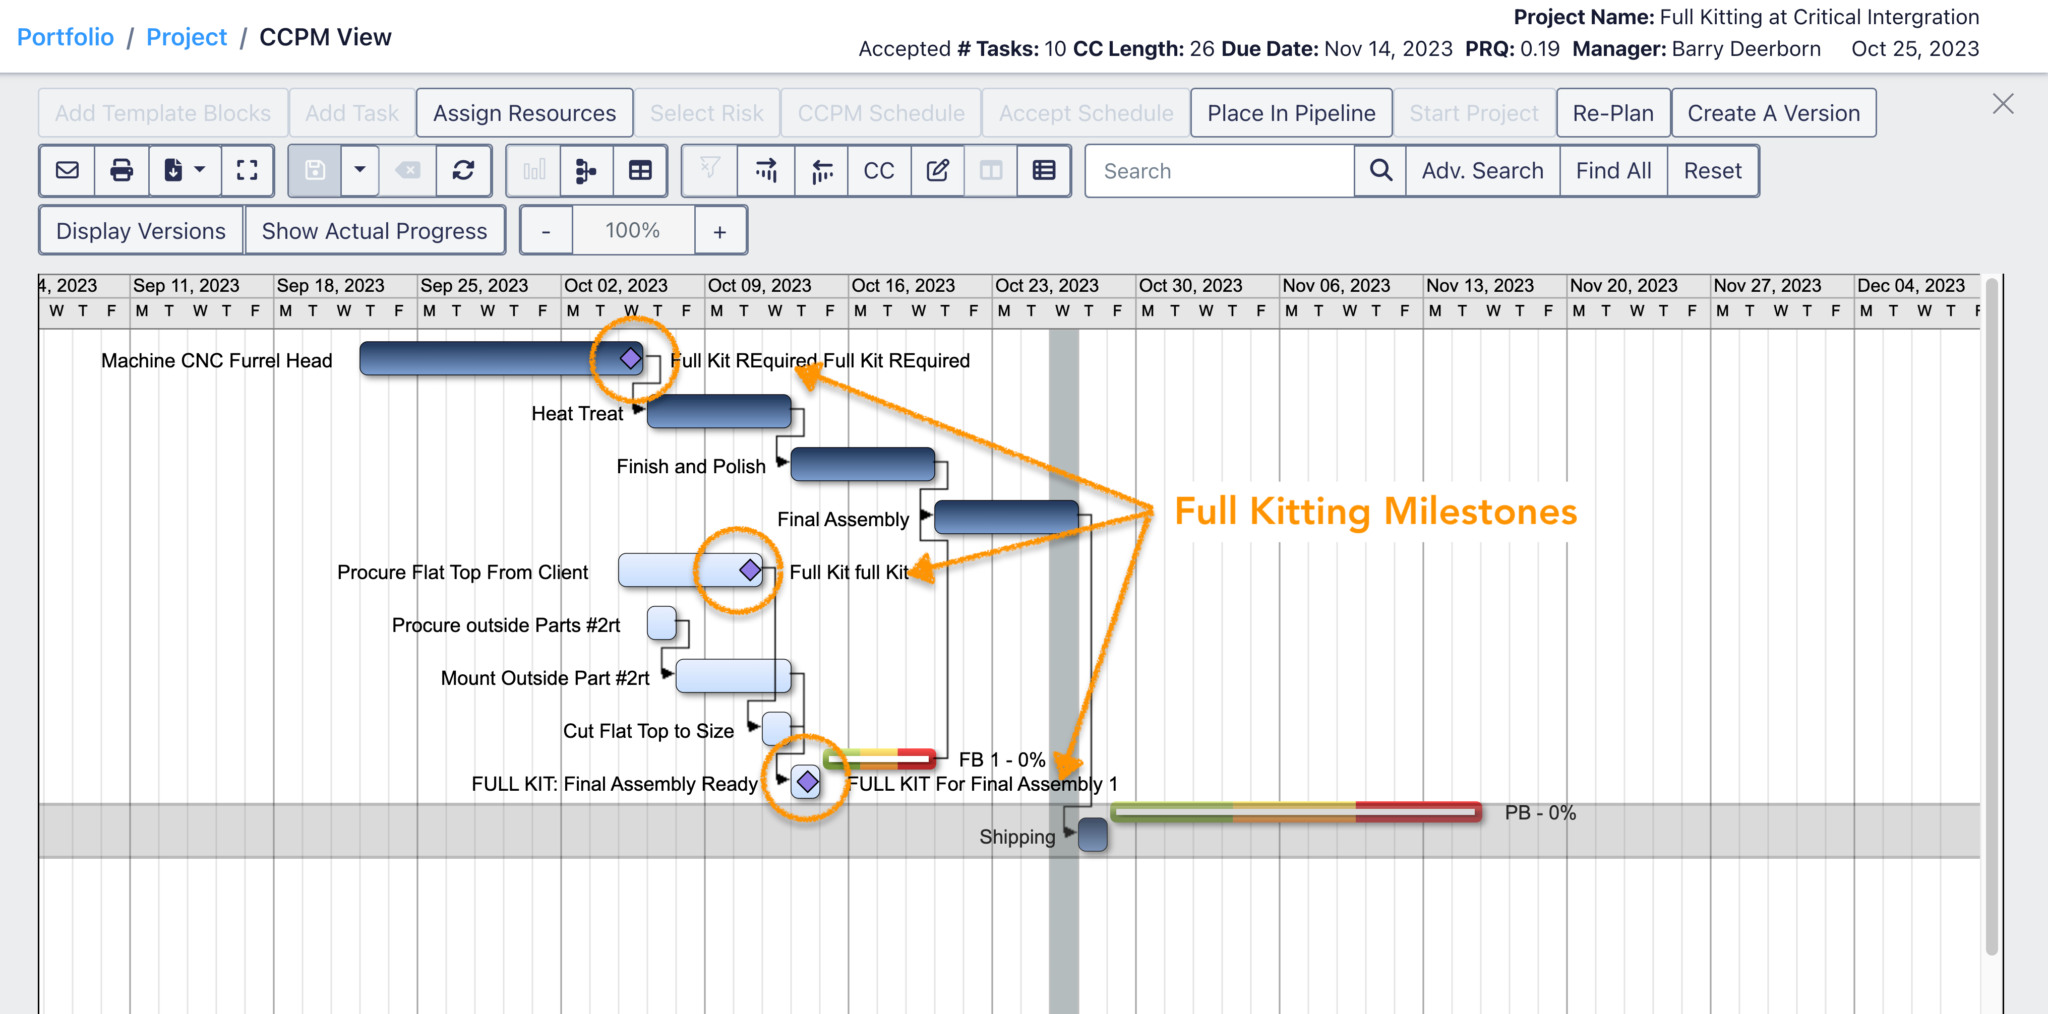Screen dimensions: 2048x1014
Task: Expand the save options dropdown arrow
Action: coord(360,171)
